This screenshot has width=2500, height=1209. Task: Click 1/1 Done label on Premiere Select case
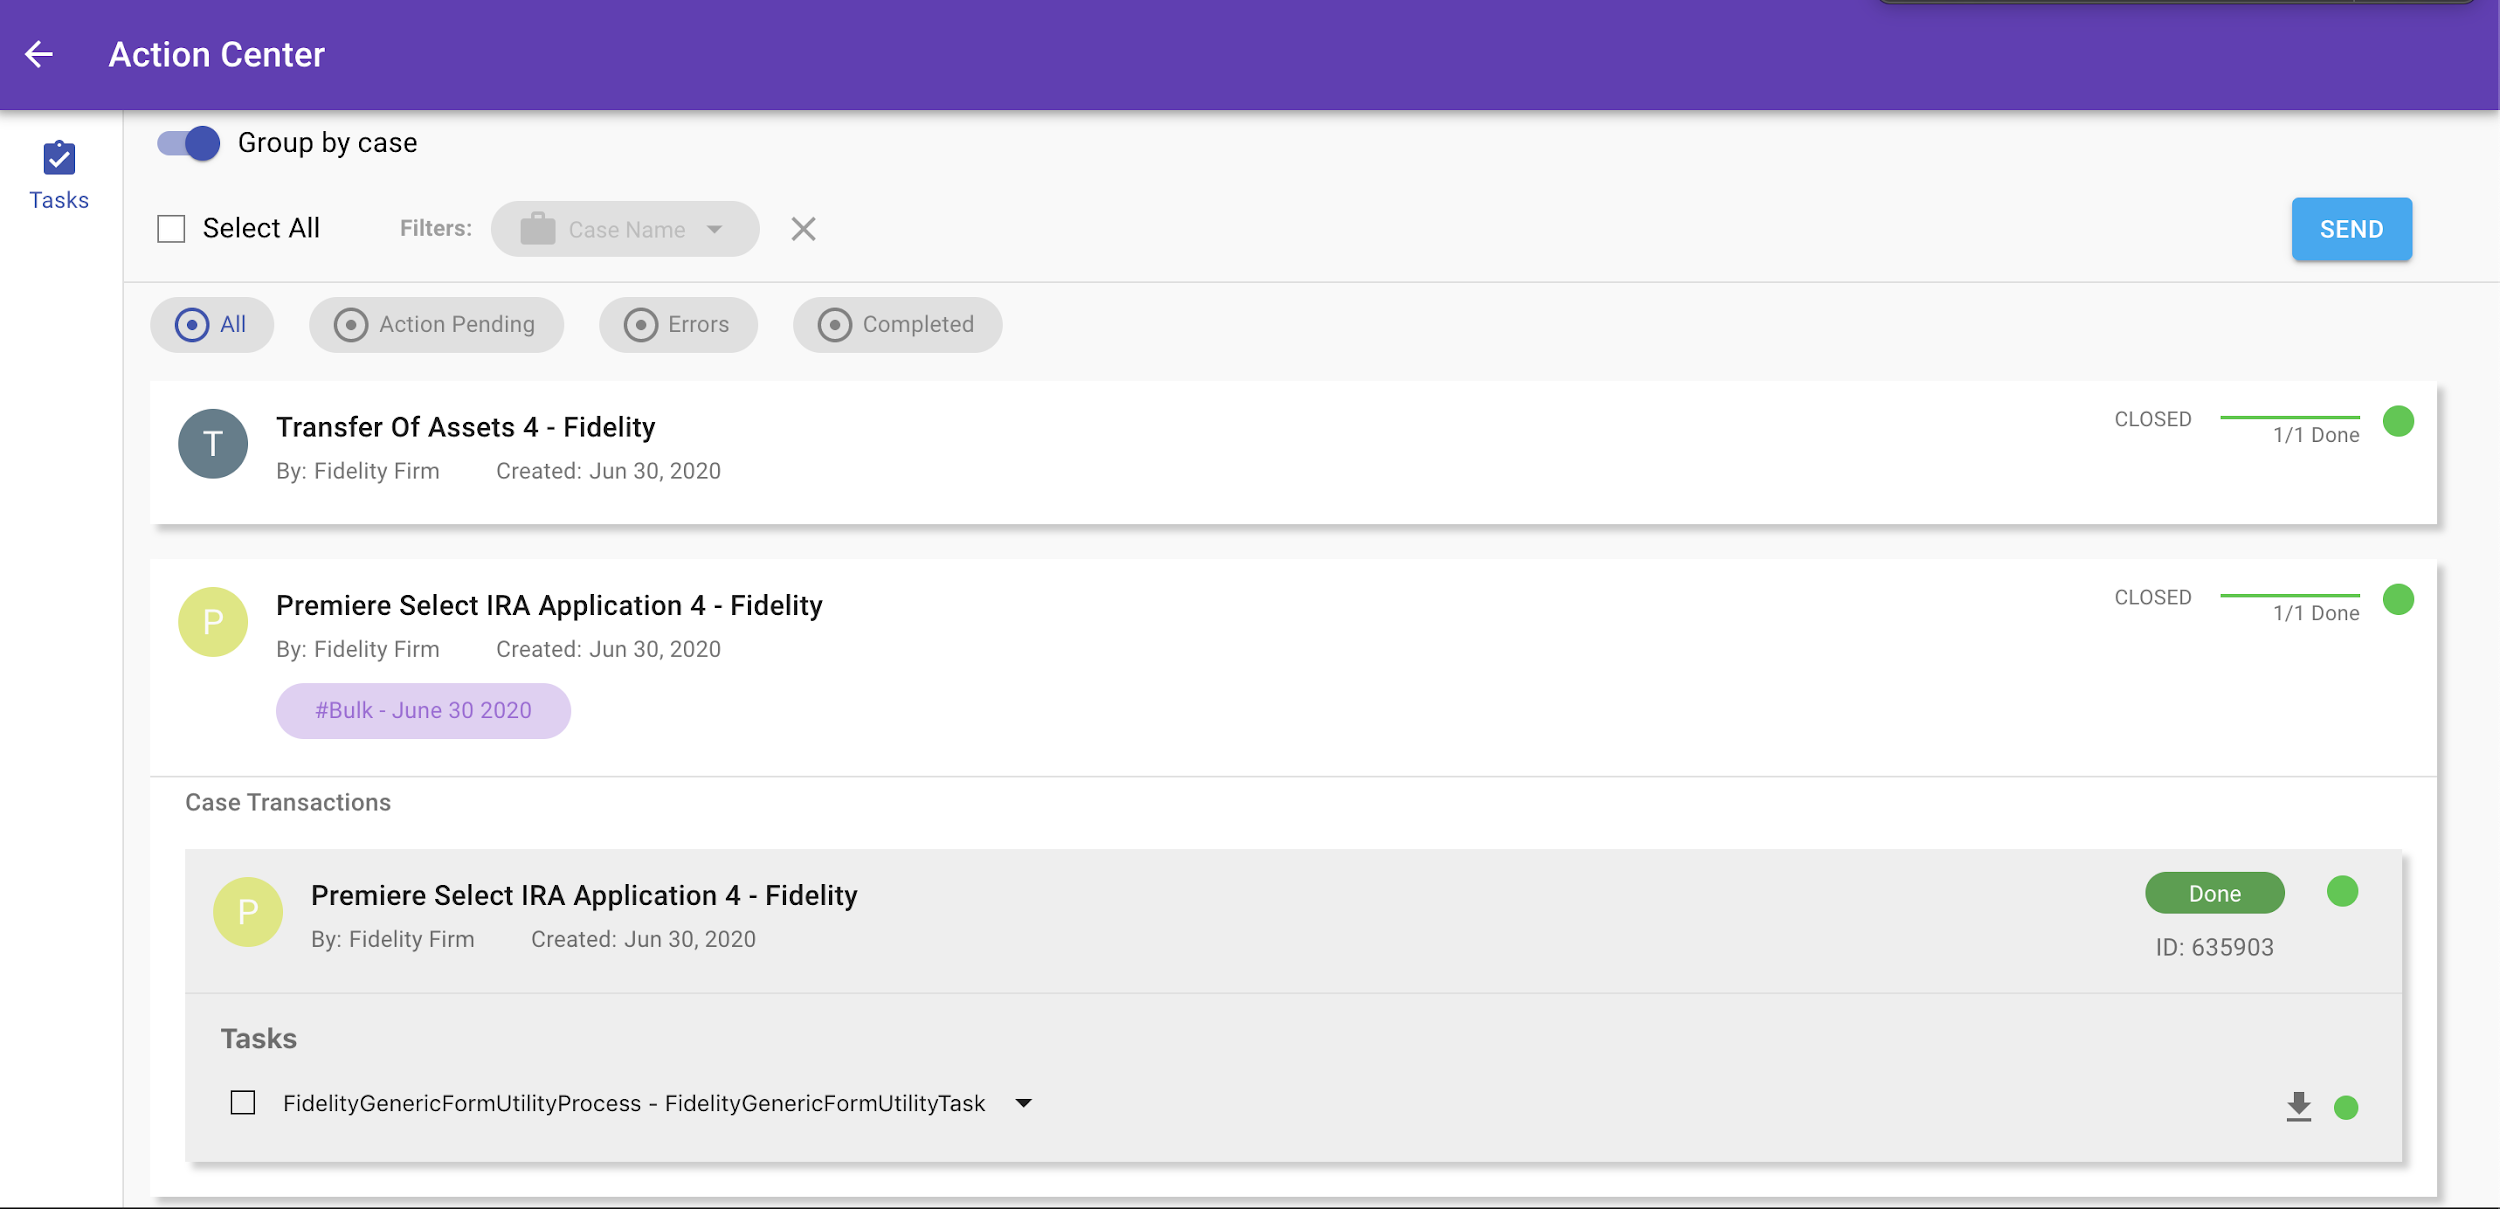(2316, 613)
